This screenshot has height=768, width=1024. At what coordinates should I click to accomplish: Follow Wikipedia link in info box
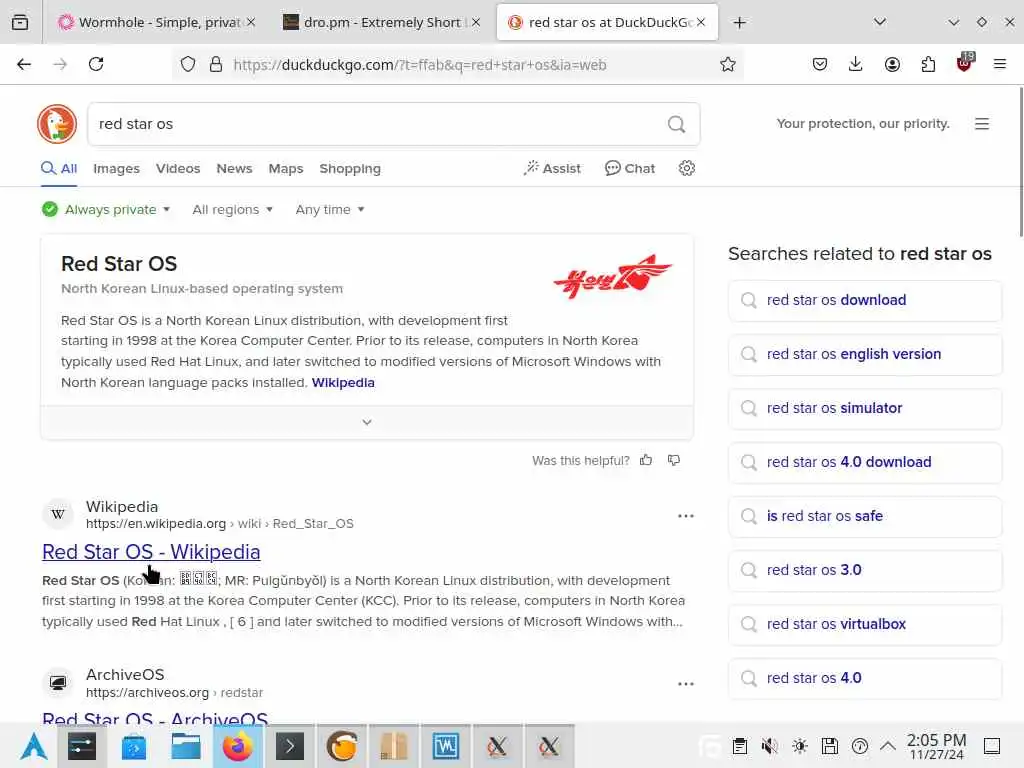click(x=343, y=383)
